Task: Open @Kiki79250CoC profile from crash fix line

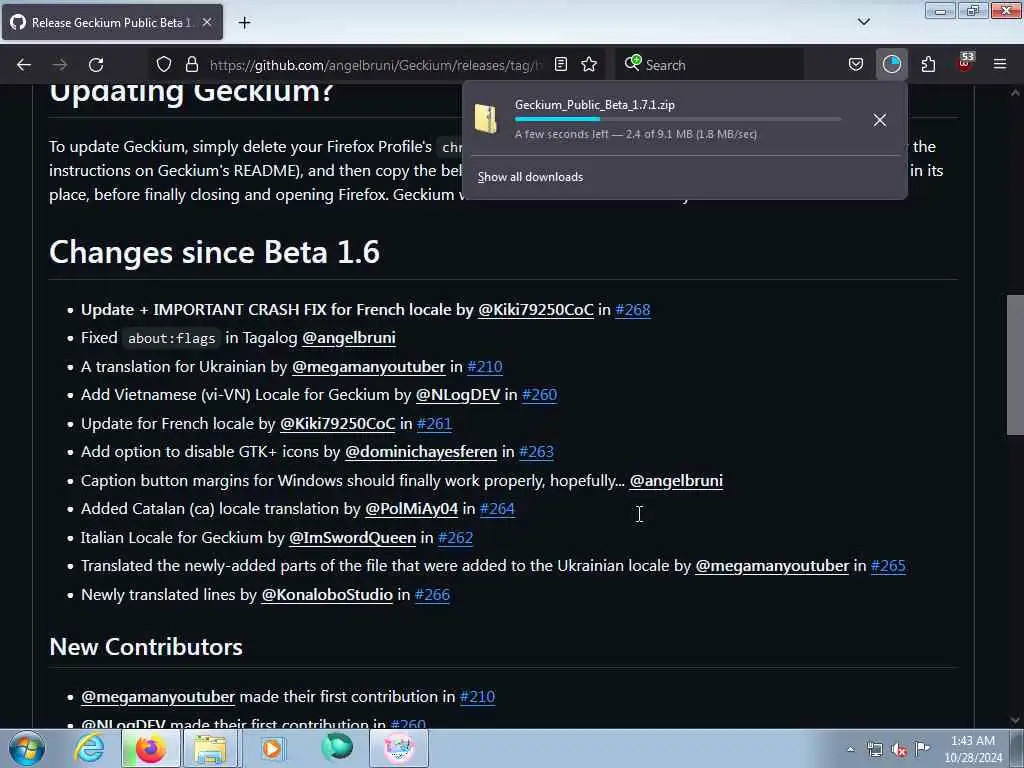Action: (536, 310)
